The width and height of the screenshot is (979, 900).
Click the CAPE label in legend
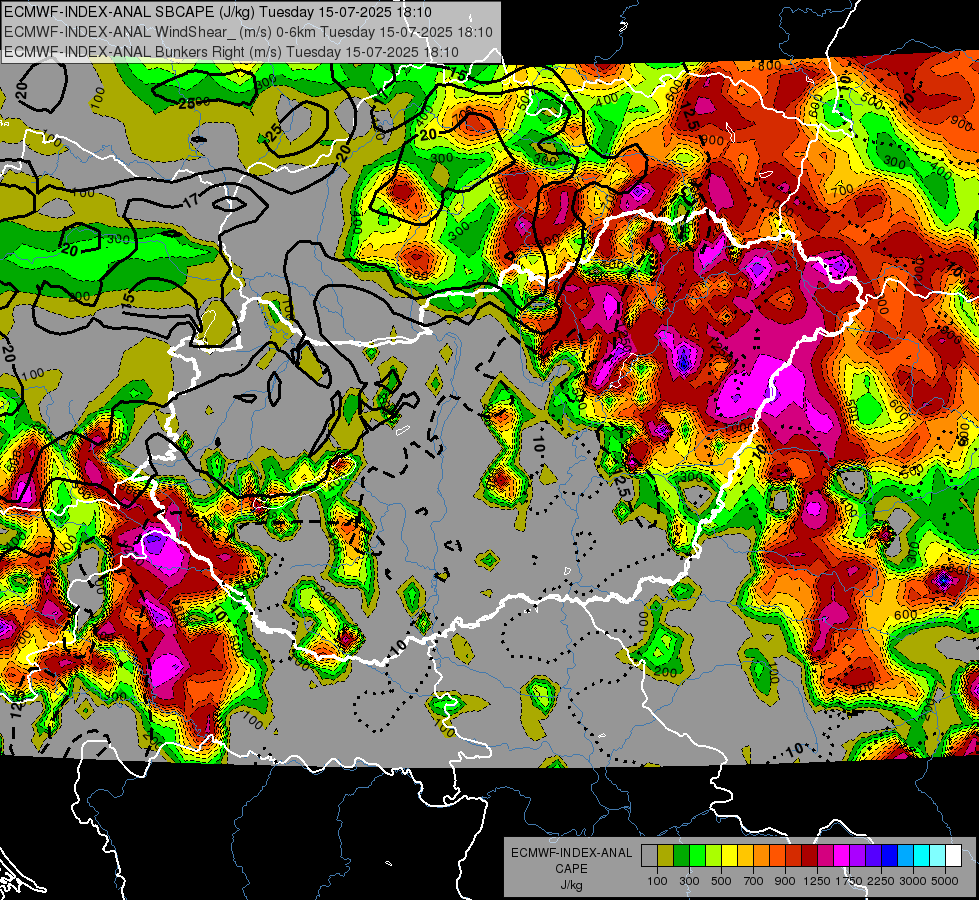571,868
